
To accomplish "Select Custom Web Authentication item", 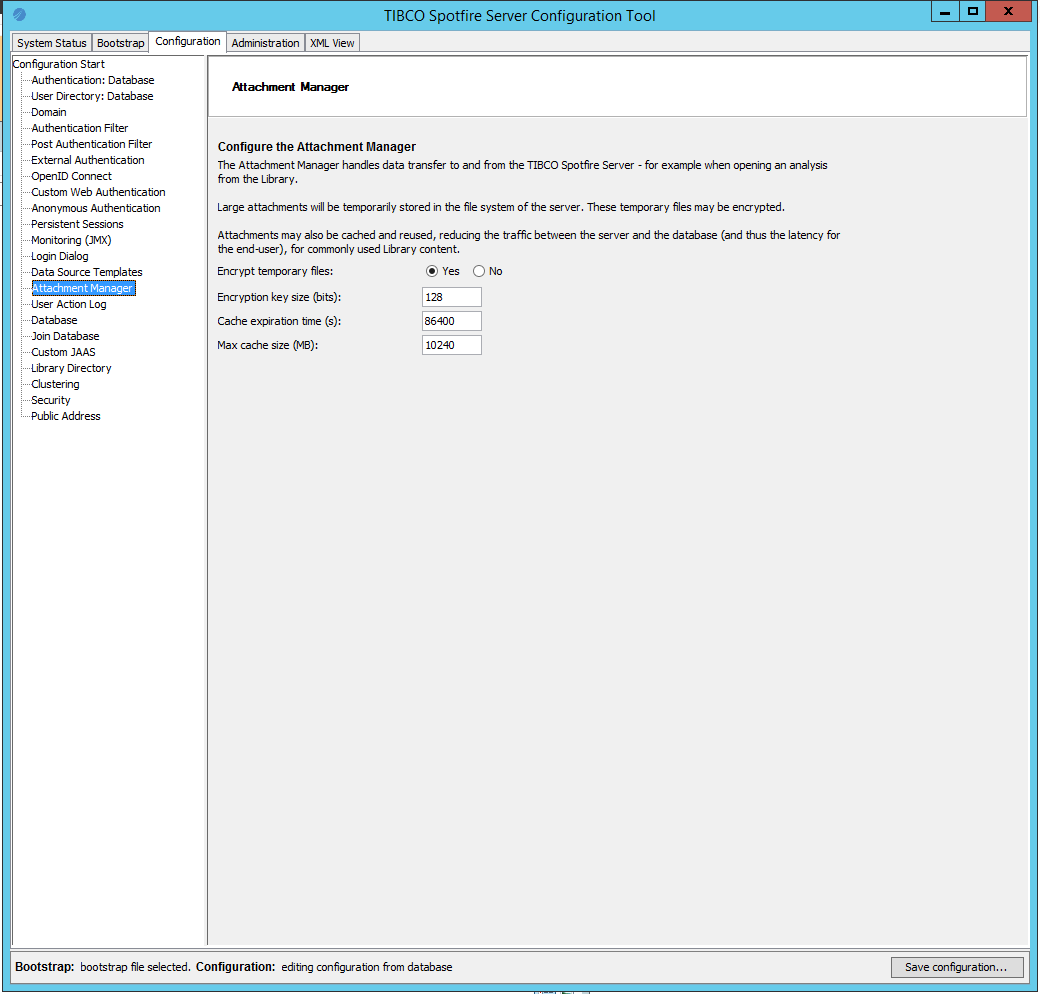I will click(x=98, y=192).
